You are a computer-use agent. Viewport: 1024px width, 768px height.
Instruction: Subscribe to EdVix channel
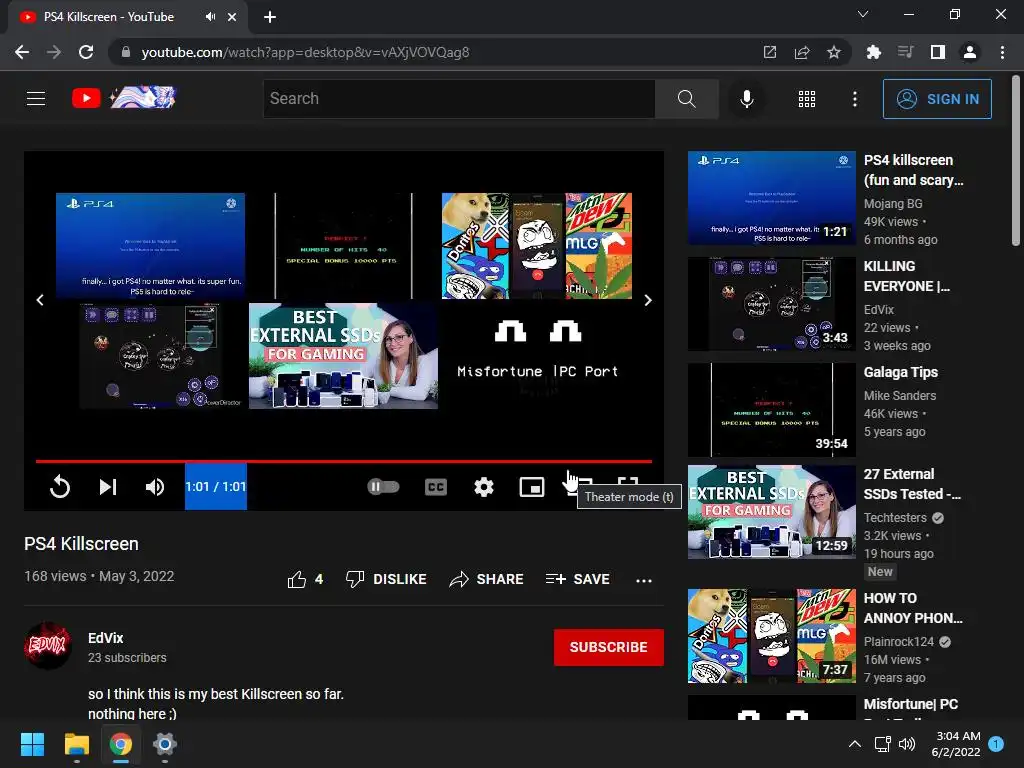[x=609, y=647]
